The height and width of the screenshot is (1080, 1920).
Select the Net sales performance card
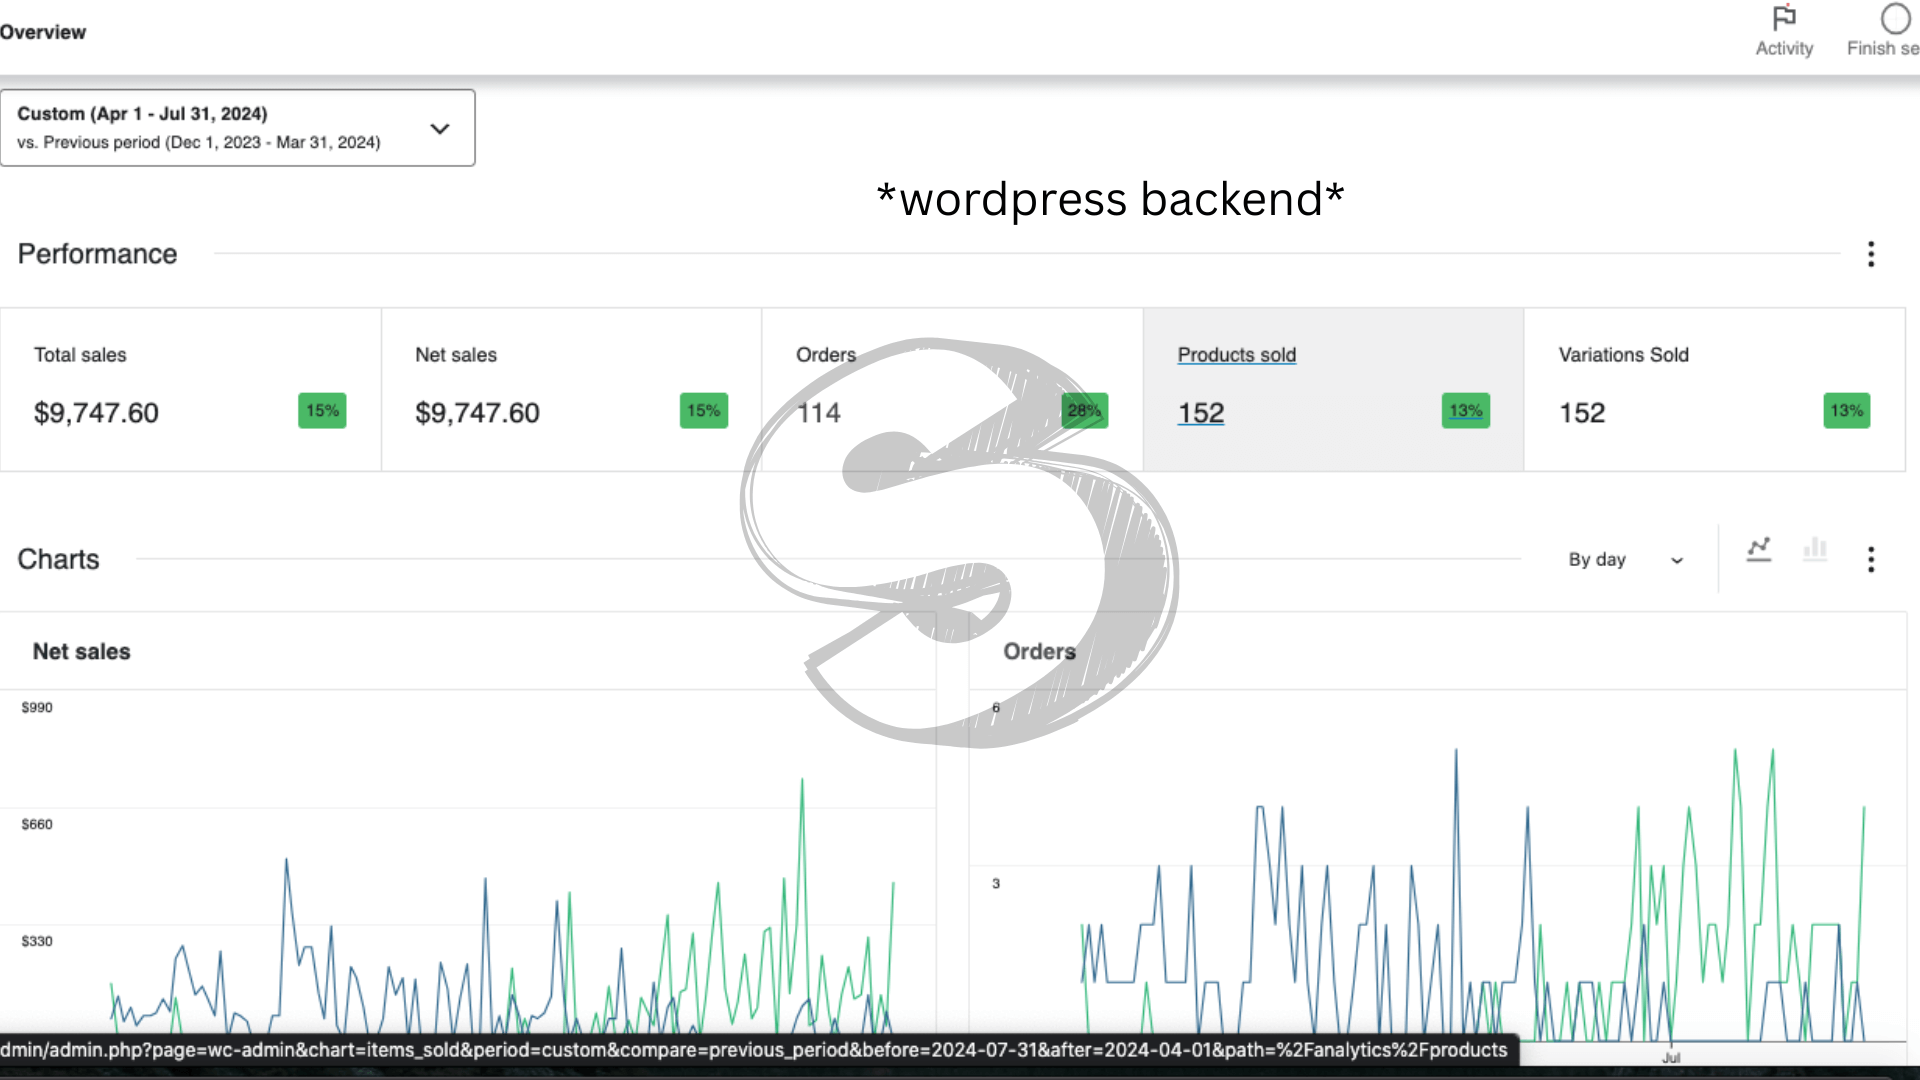point(571,389)
